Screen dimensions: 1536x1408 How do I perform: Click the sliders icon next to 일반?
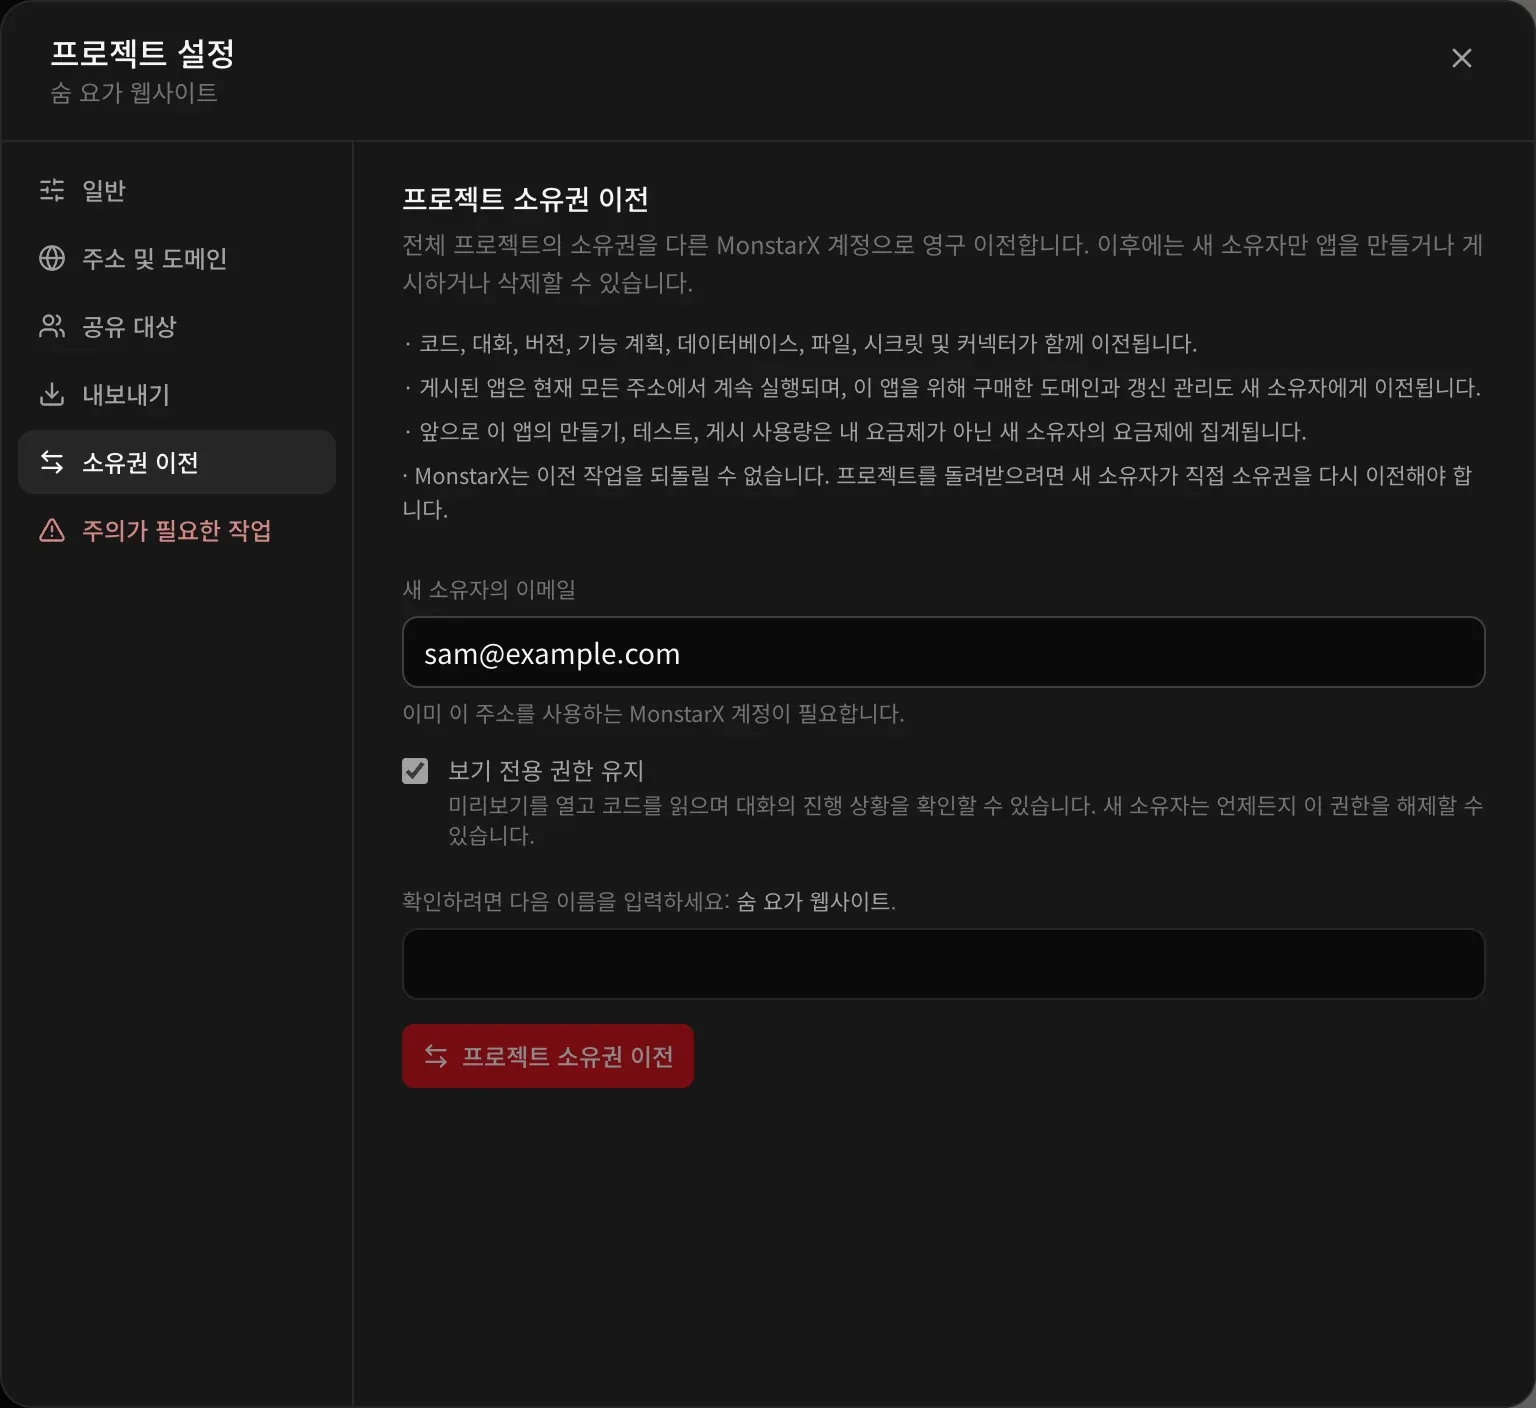coord(52,190)
